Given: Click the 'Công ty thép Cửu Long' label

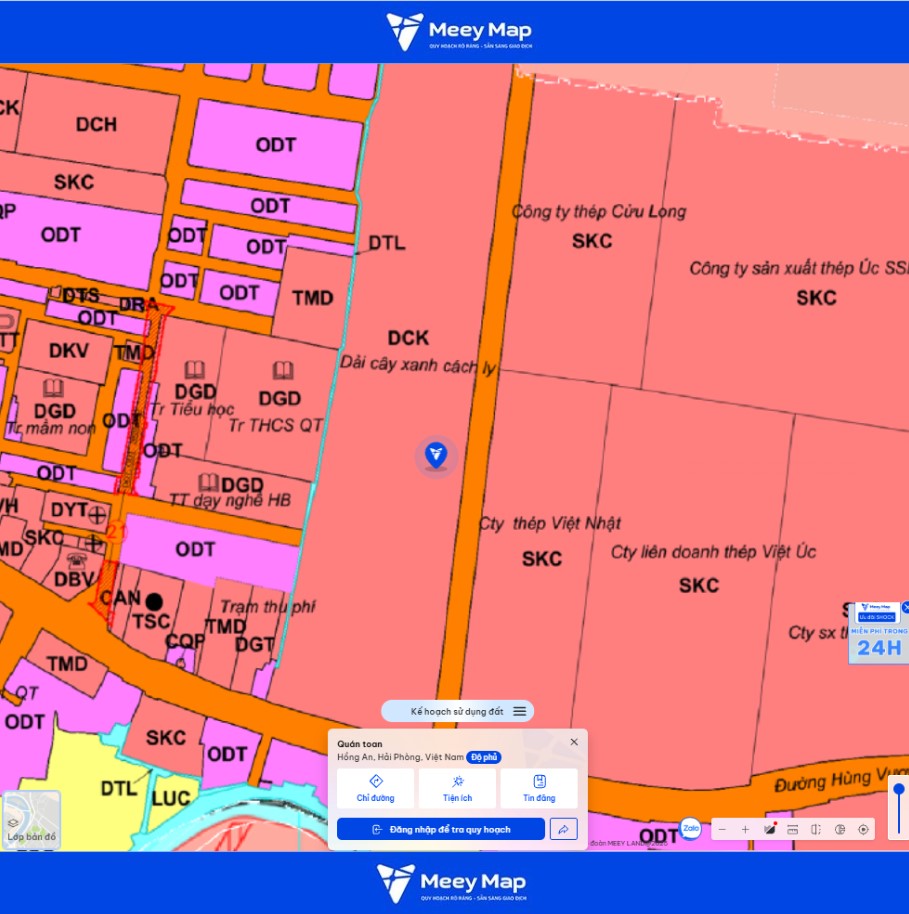Looking at the screenshot, I should tap(599, 211).
